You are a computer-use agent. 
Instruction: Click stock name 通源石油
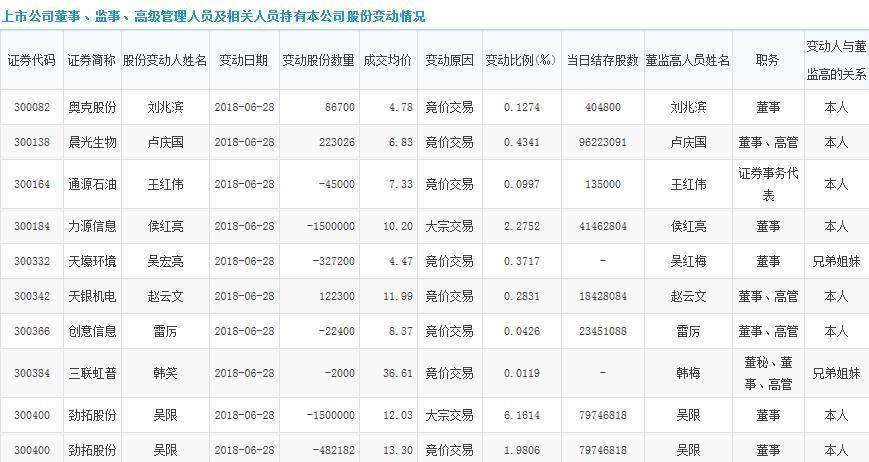click(x=92, y=184)
